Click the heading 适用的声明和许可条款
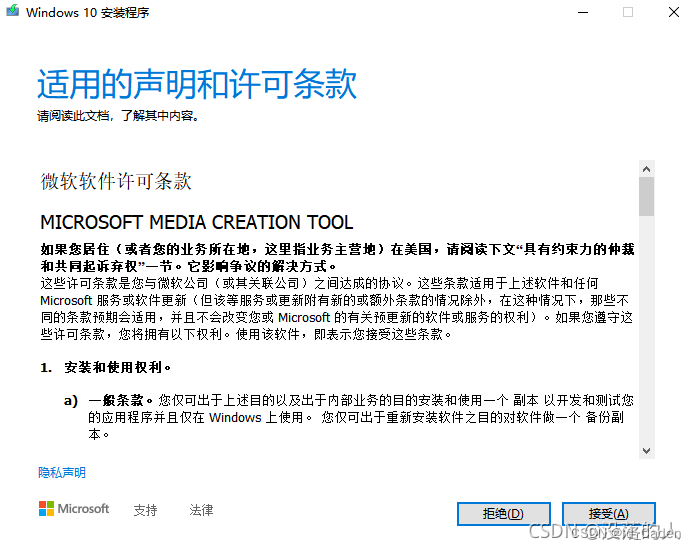Viewport: 696px width, 549px height. (x=197, y=84)
